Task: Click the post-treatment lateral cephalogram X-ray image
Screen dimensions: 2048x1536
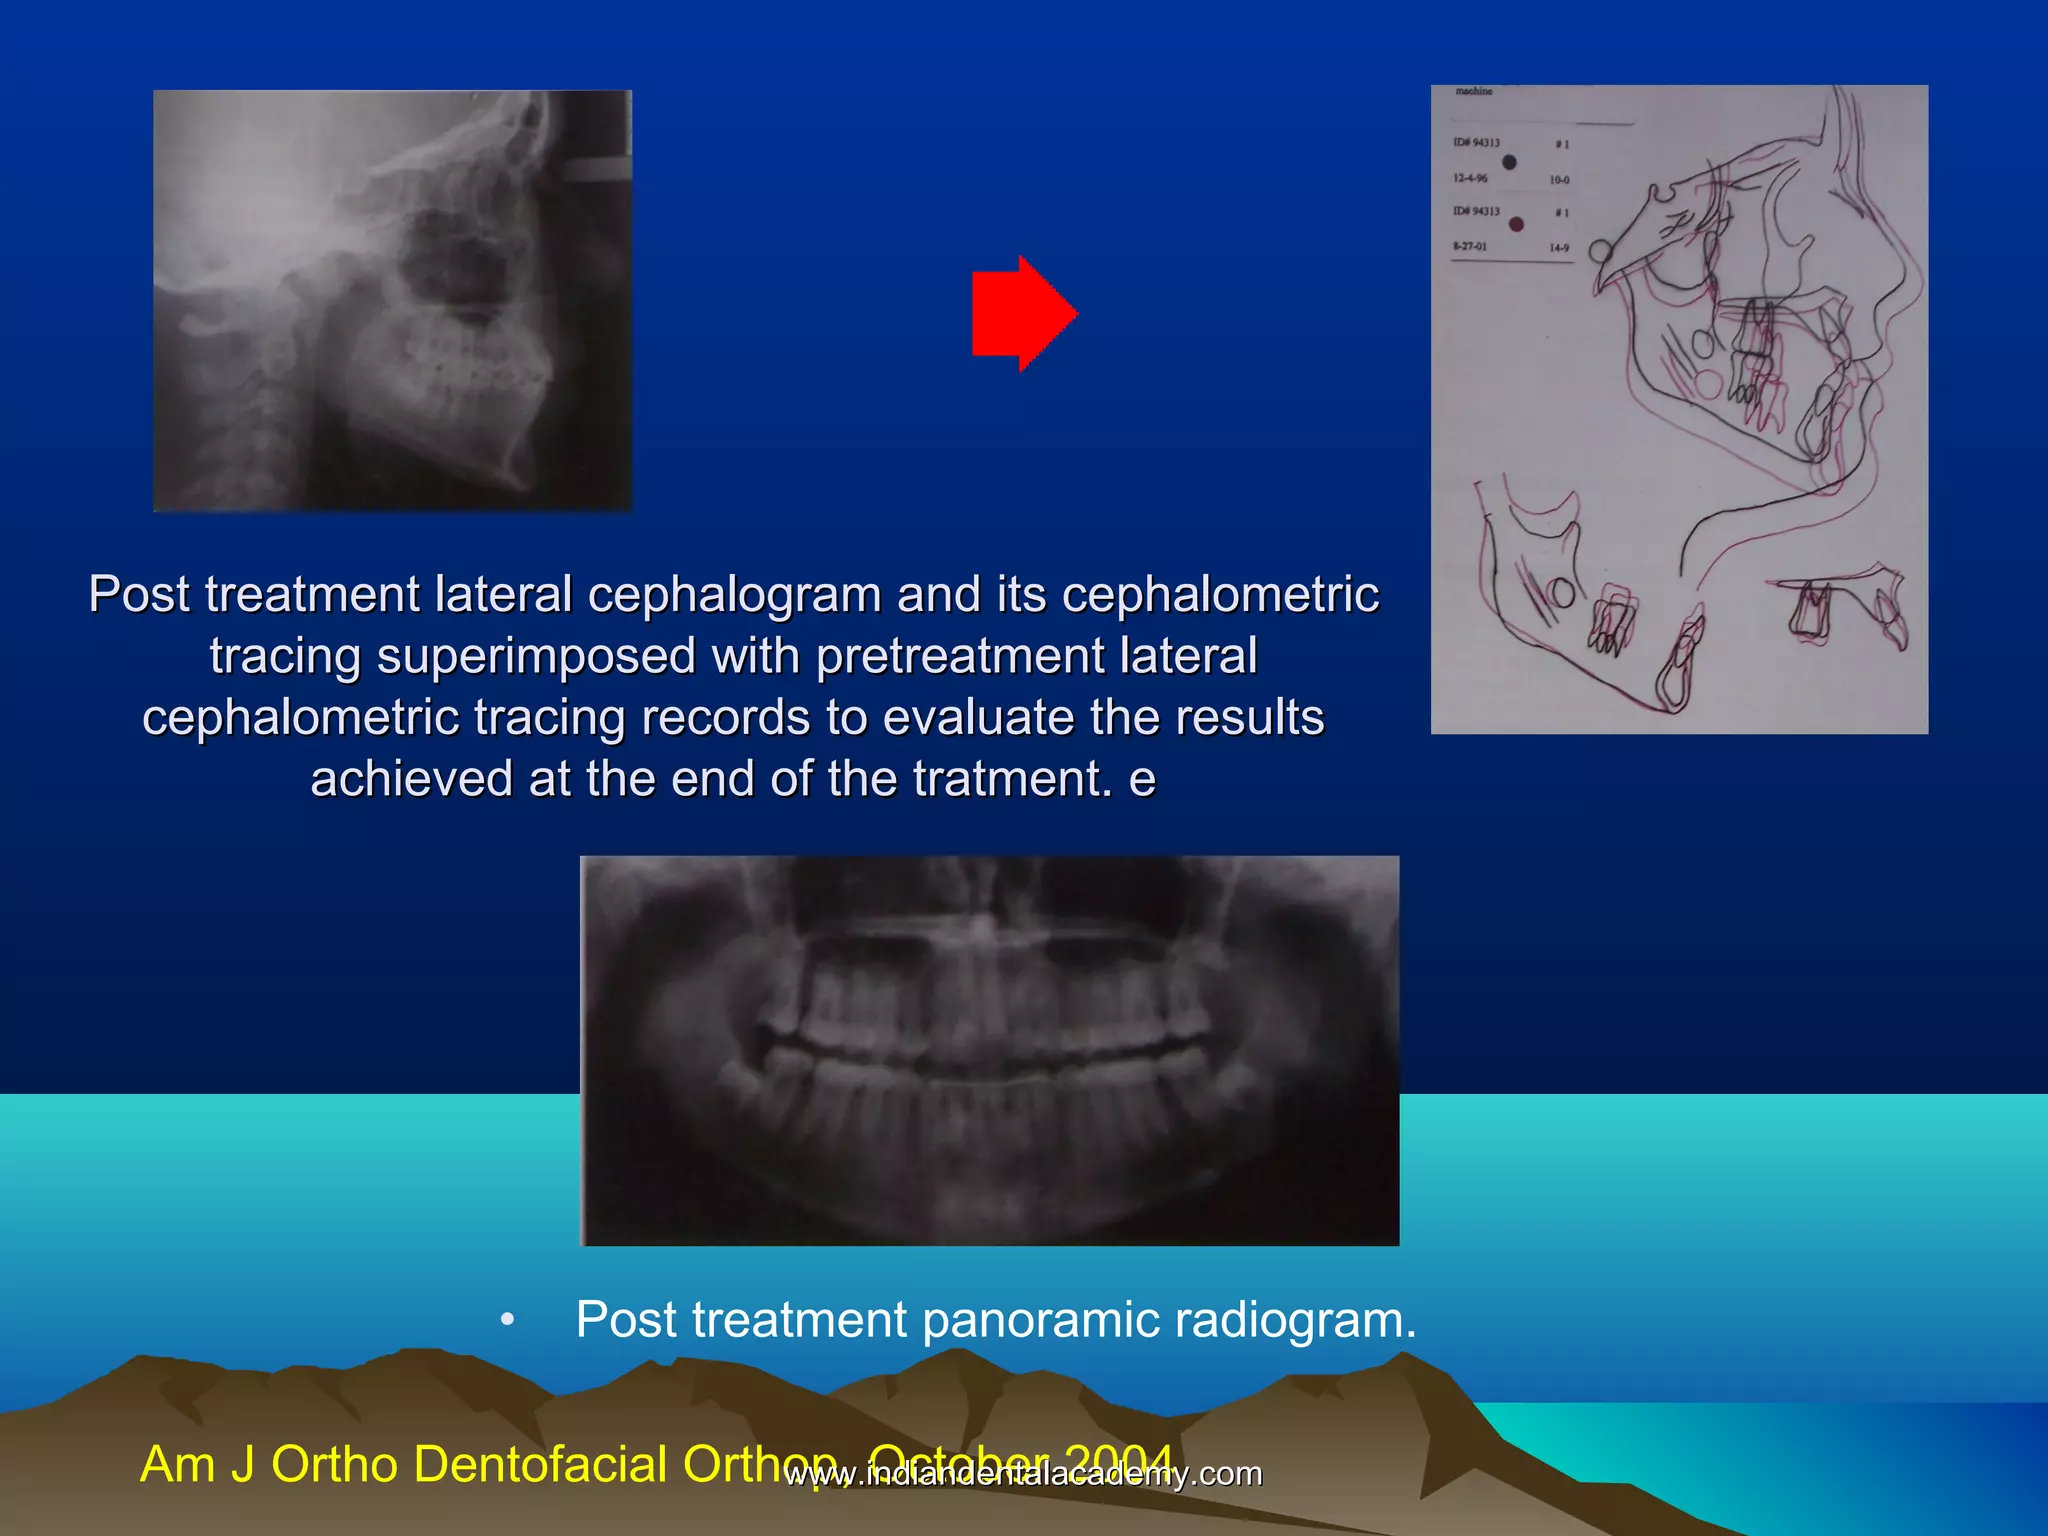Action: [x=392, y=301]
